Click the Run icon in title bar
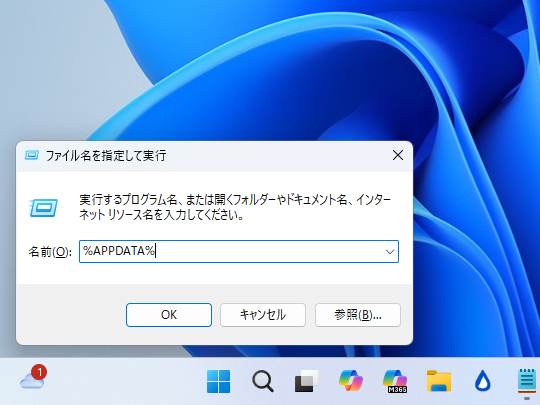 [32, 156]
